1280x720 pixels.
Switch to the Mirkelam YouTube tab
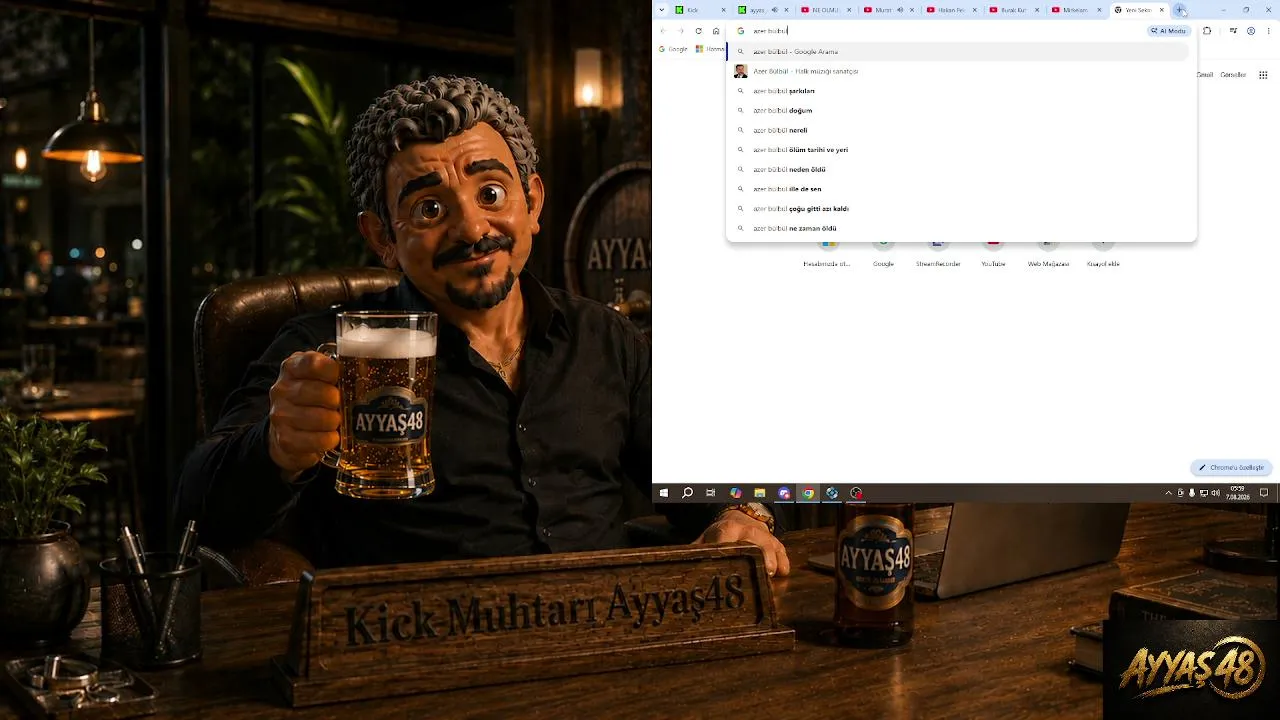[x=1076, y=10]
